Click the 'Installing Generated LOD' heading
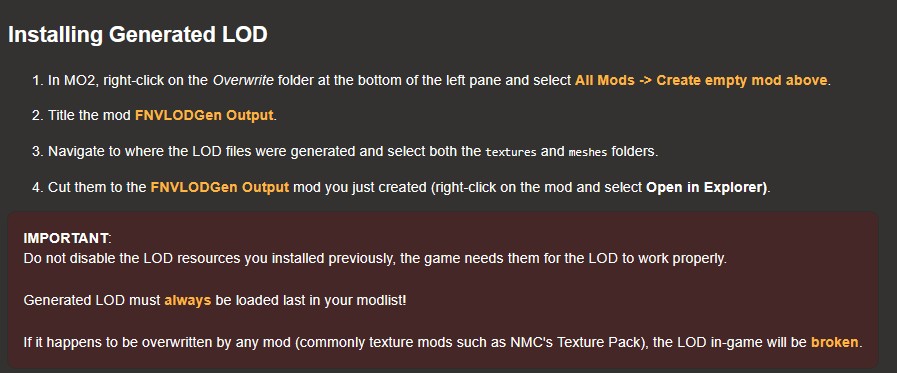Screen dimensions: 897x373 (x=137, y=35)
